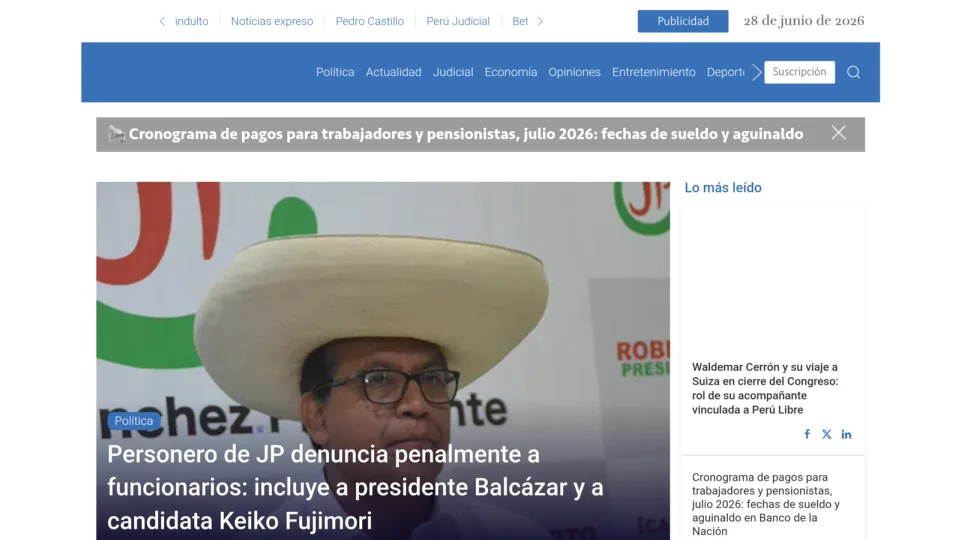Open the Pedro Castillo topic link

[x=370, y=21]
